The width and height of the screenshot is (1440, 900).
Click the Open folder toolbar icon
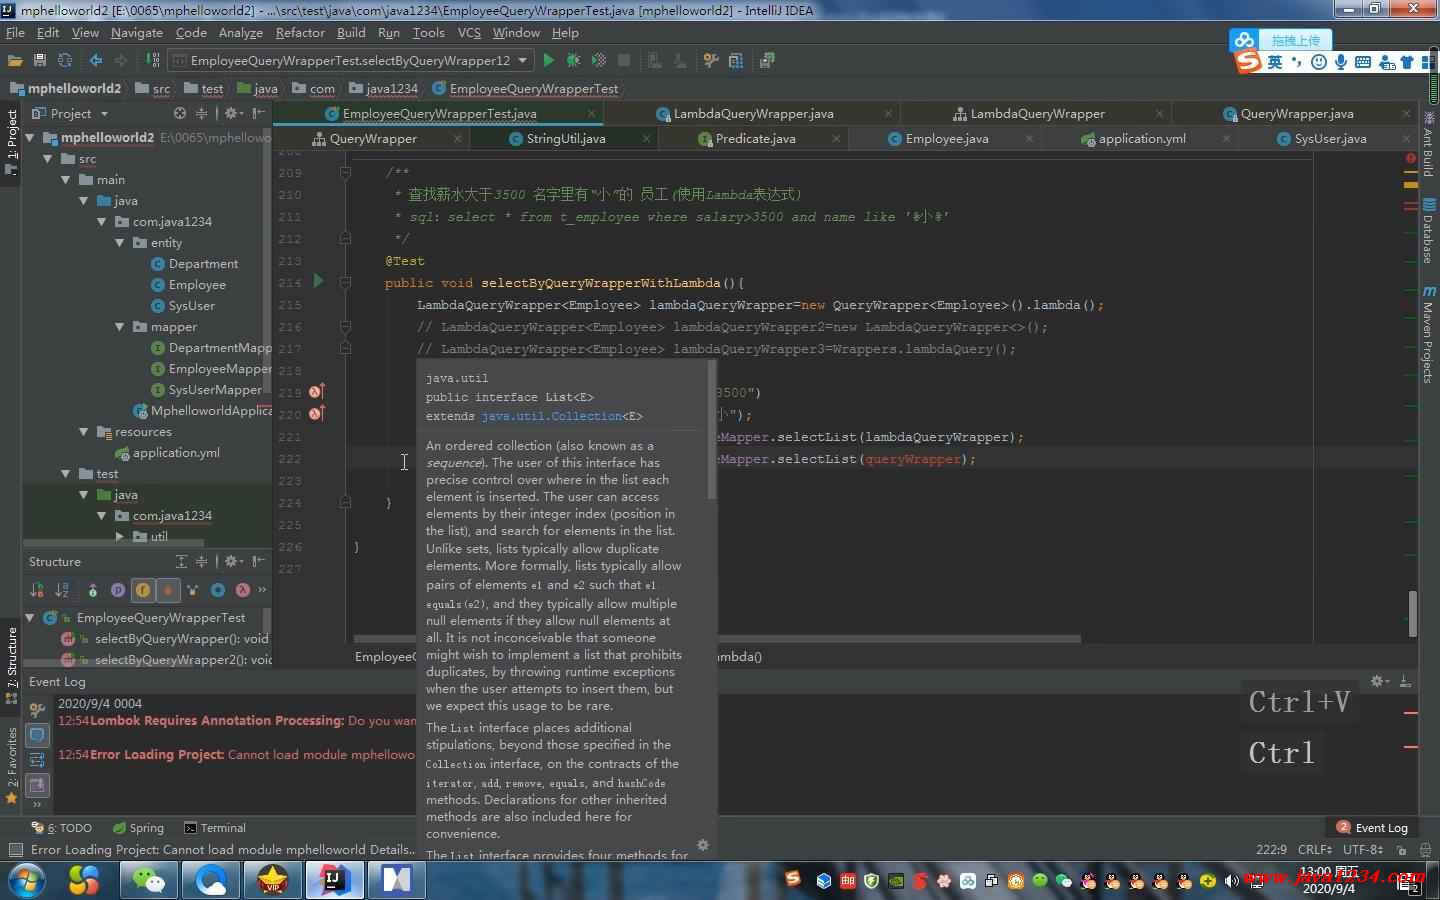click(x=15, y=60)
